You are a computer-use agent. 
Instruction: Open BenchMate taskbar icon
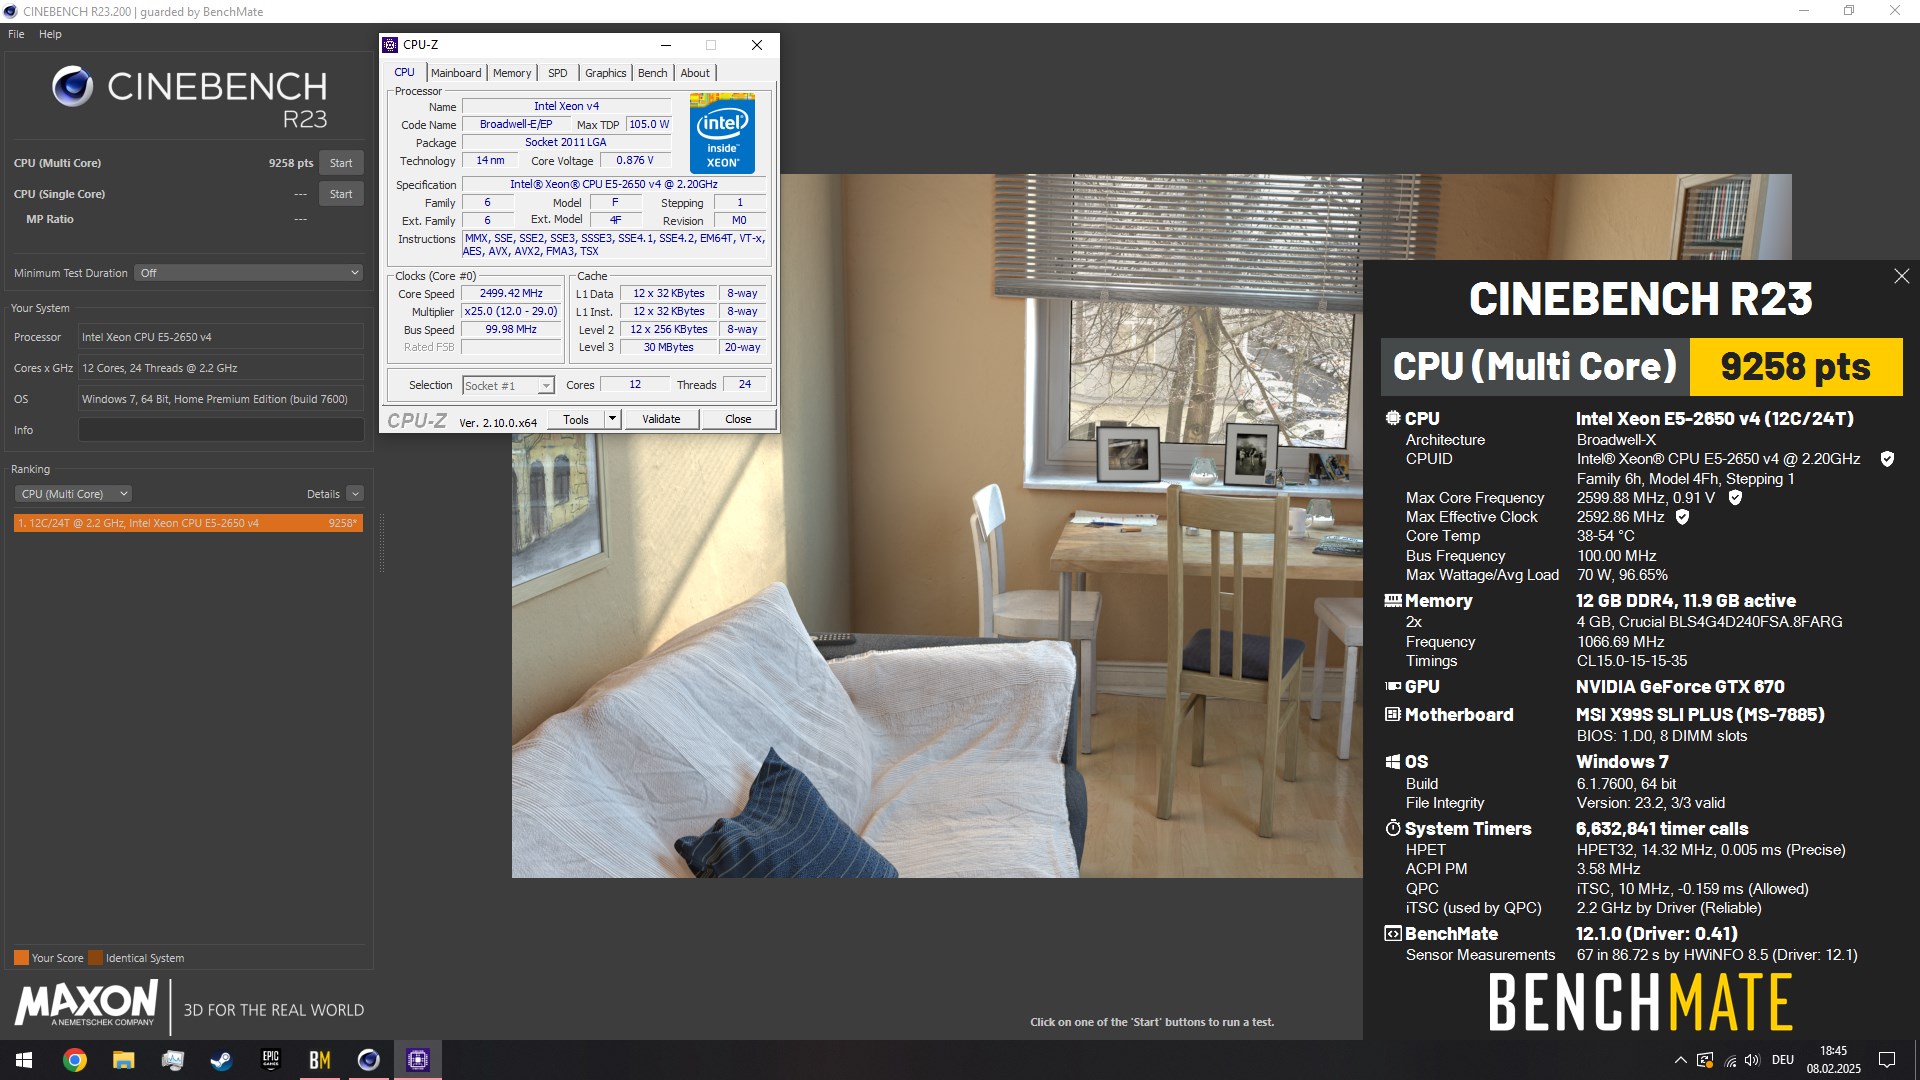pos(319,1060)
